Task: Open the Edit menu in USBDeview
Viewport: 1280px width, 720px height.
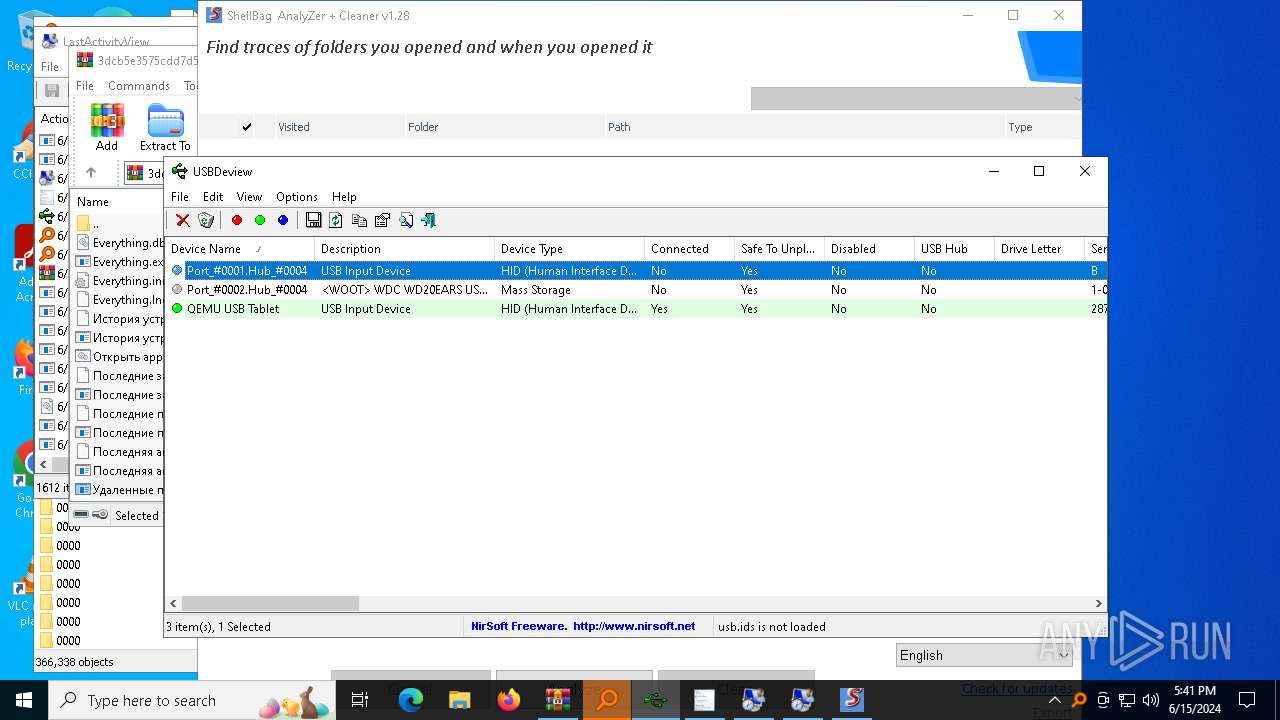Action: tap(213, 197)
